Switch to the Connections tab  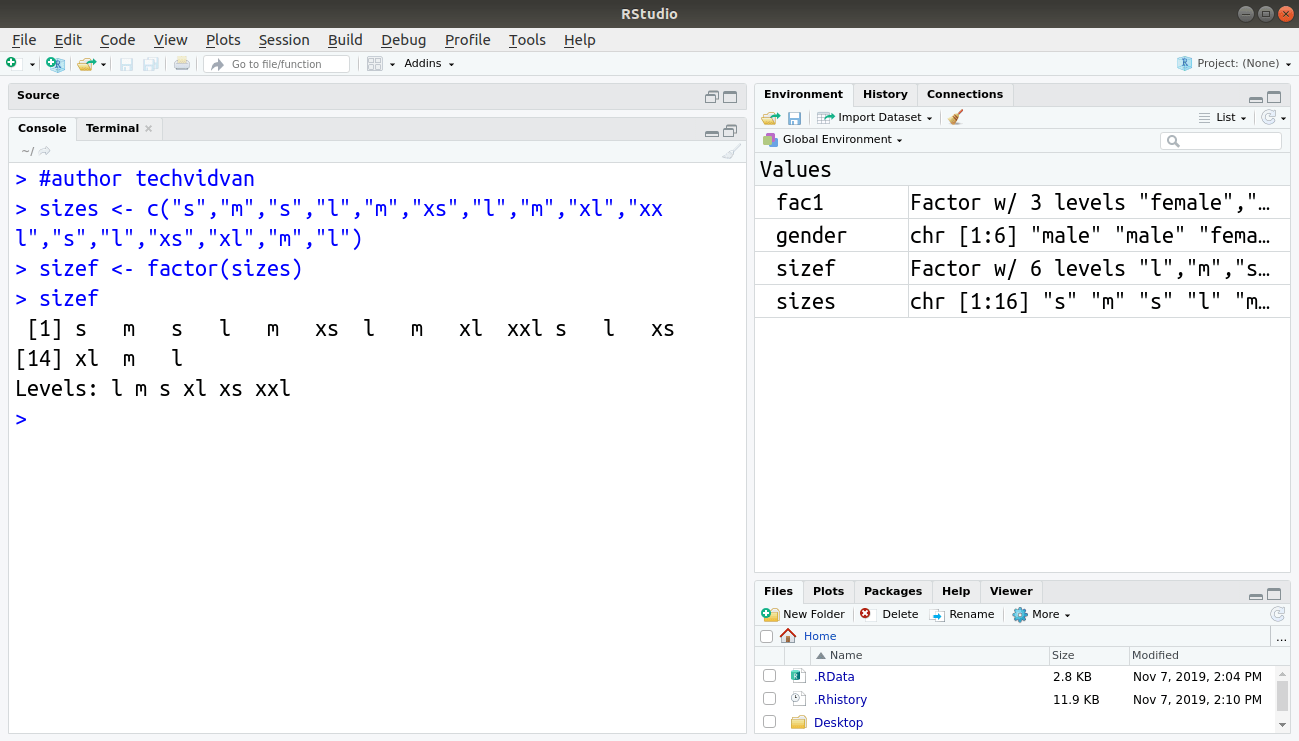tap(965, 94)
